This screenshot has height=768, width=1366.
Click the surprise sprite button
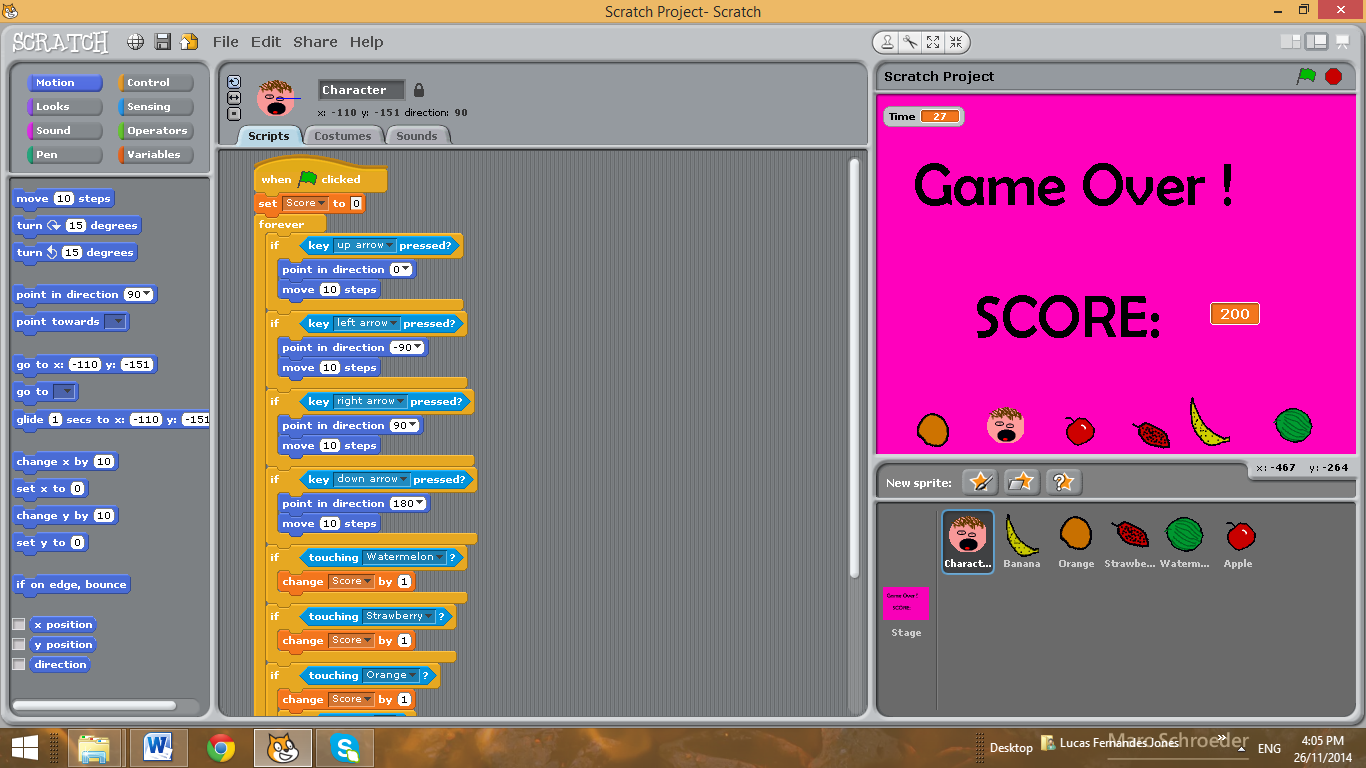pos(1063,481)
